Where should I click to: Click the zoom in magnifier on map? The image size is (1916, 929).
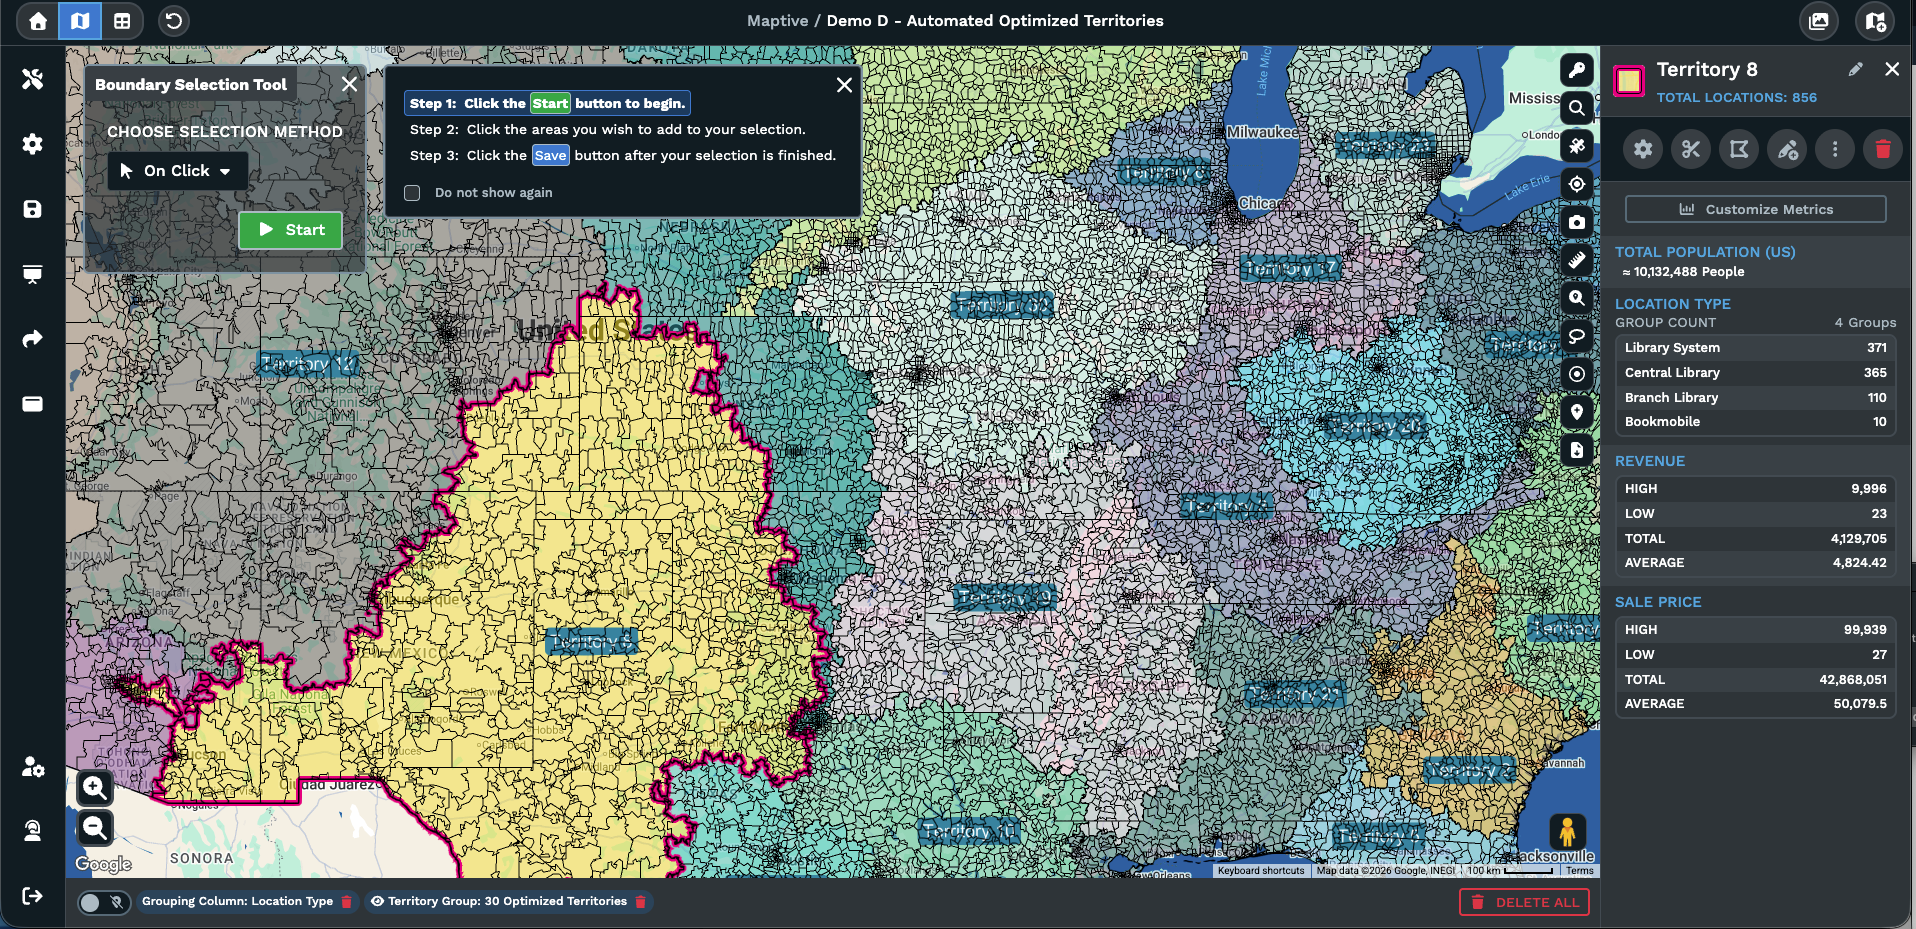click(x=95, y=788)
